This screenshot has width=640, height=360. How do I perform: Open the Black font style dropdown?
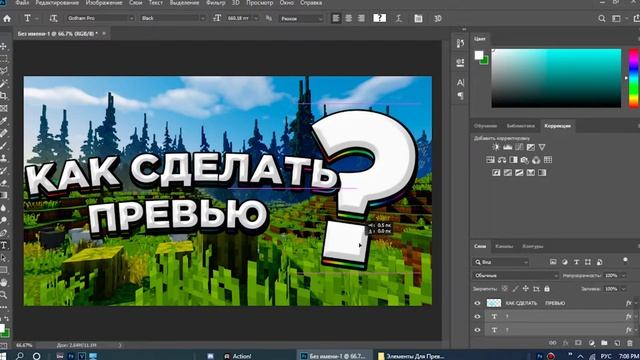pos(173,18)
